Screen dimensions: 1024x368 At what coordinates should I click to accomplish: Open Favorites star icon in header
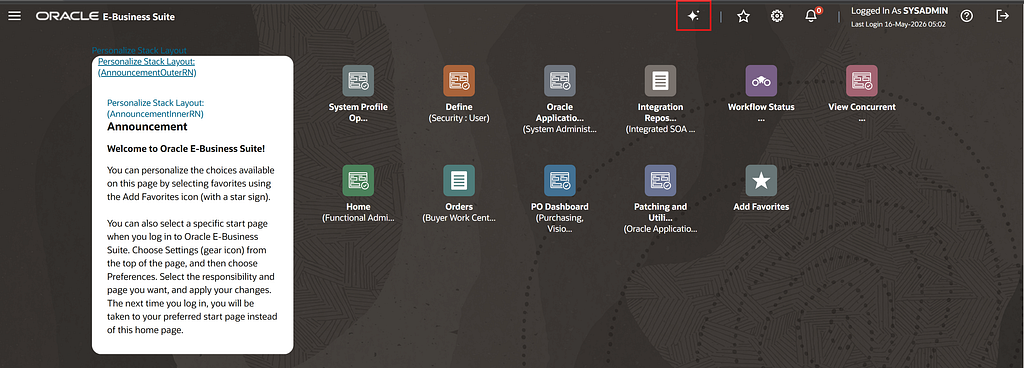pyautogui.click(x=743, y=16)
